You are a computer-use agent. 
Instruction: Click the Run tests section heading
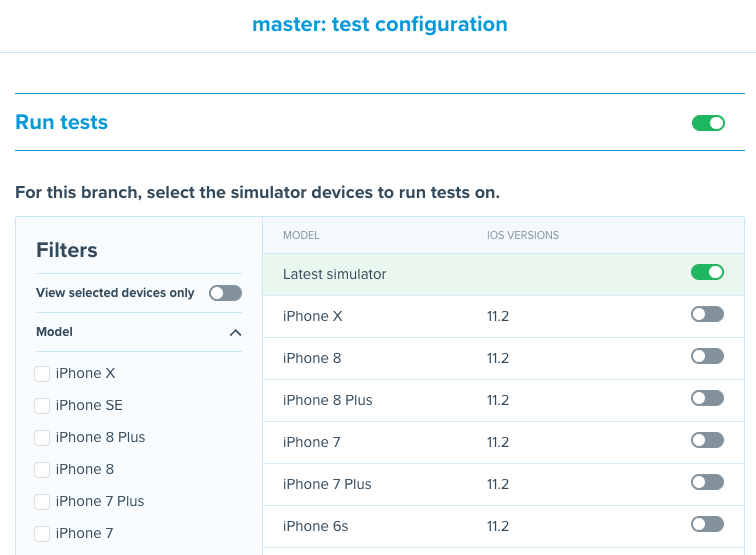tap(62, 123)
